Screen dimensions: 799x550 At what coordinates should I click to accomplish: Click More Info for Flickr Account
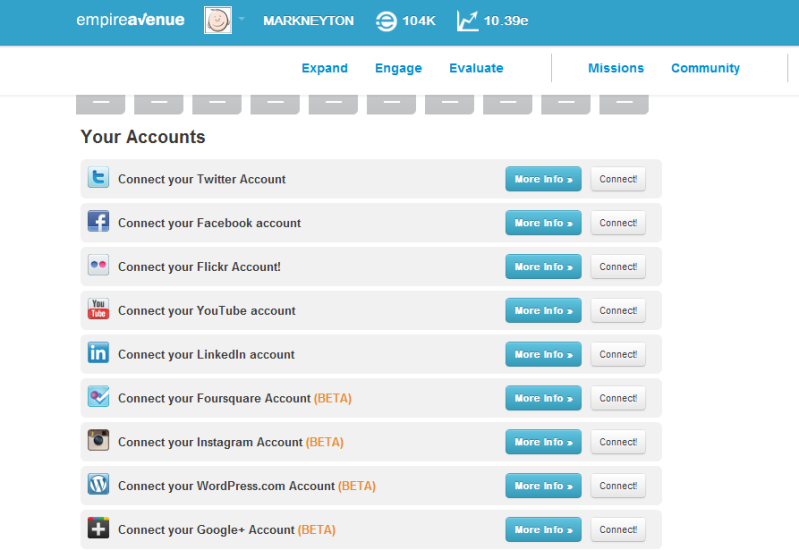543,267
